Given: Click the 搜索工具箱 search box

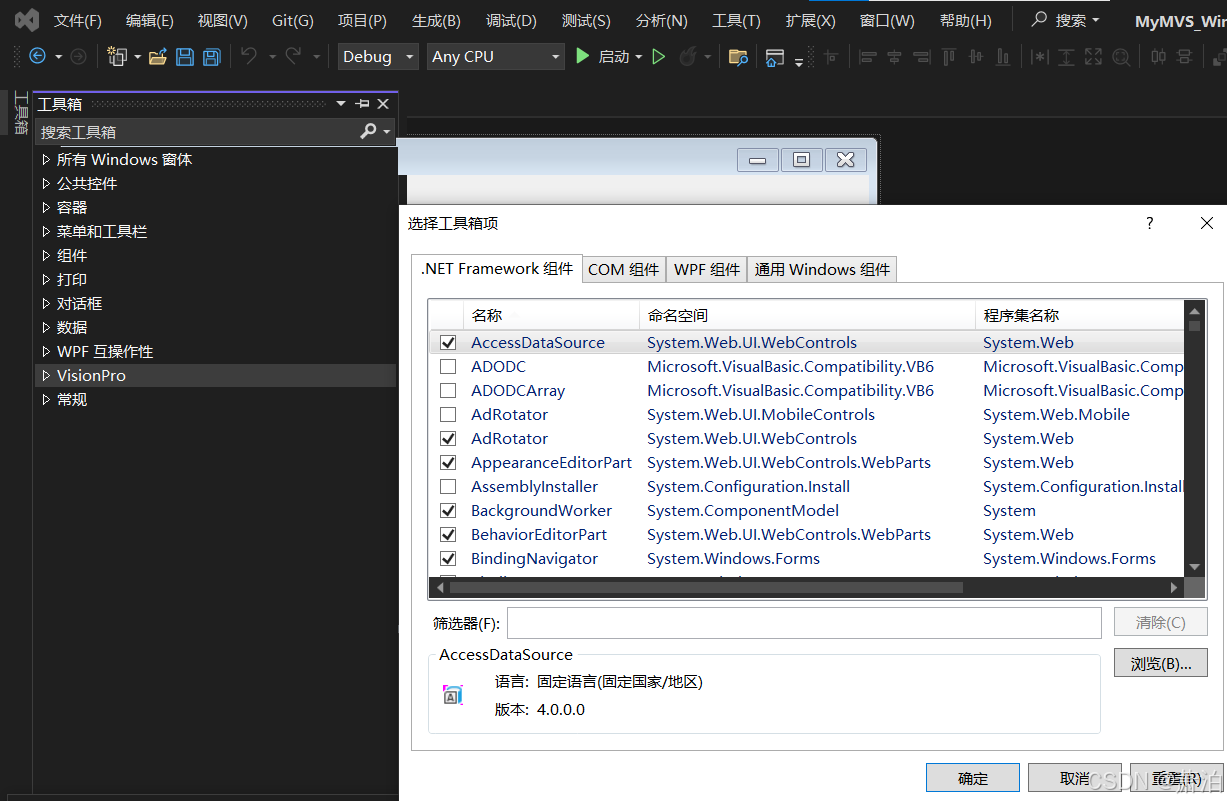Looking at the screenshot, I should (198, 131).
